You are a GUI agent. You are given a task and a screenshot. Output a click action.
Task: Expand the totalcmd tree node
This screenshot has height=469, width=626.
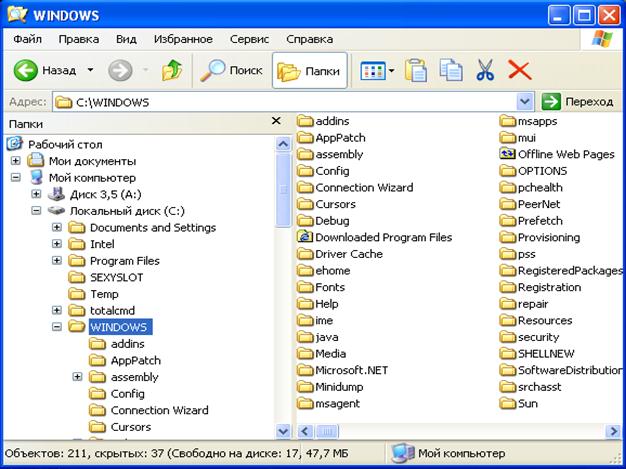coord(57,310)
